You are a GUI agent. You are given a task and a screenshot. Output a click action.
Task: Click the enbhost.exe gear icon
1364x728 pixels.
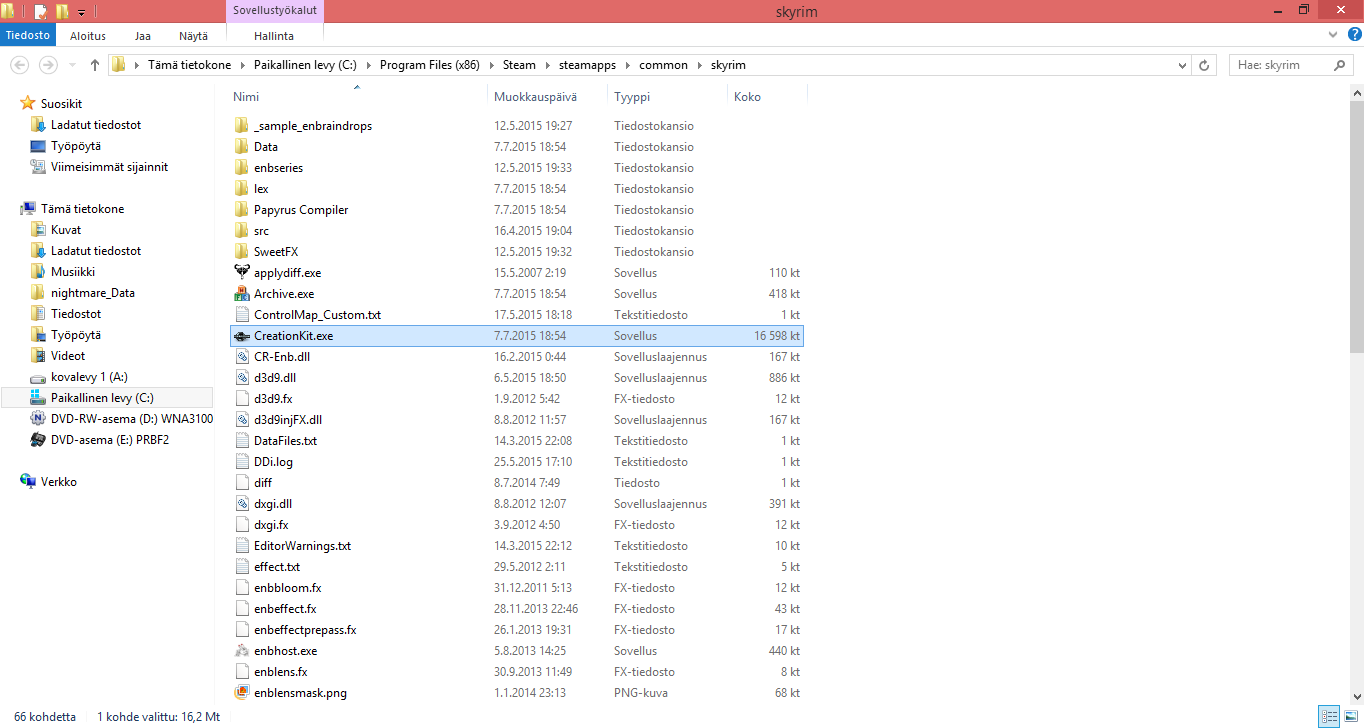(x=241, y=651)
